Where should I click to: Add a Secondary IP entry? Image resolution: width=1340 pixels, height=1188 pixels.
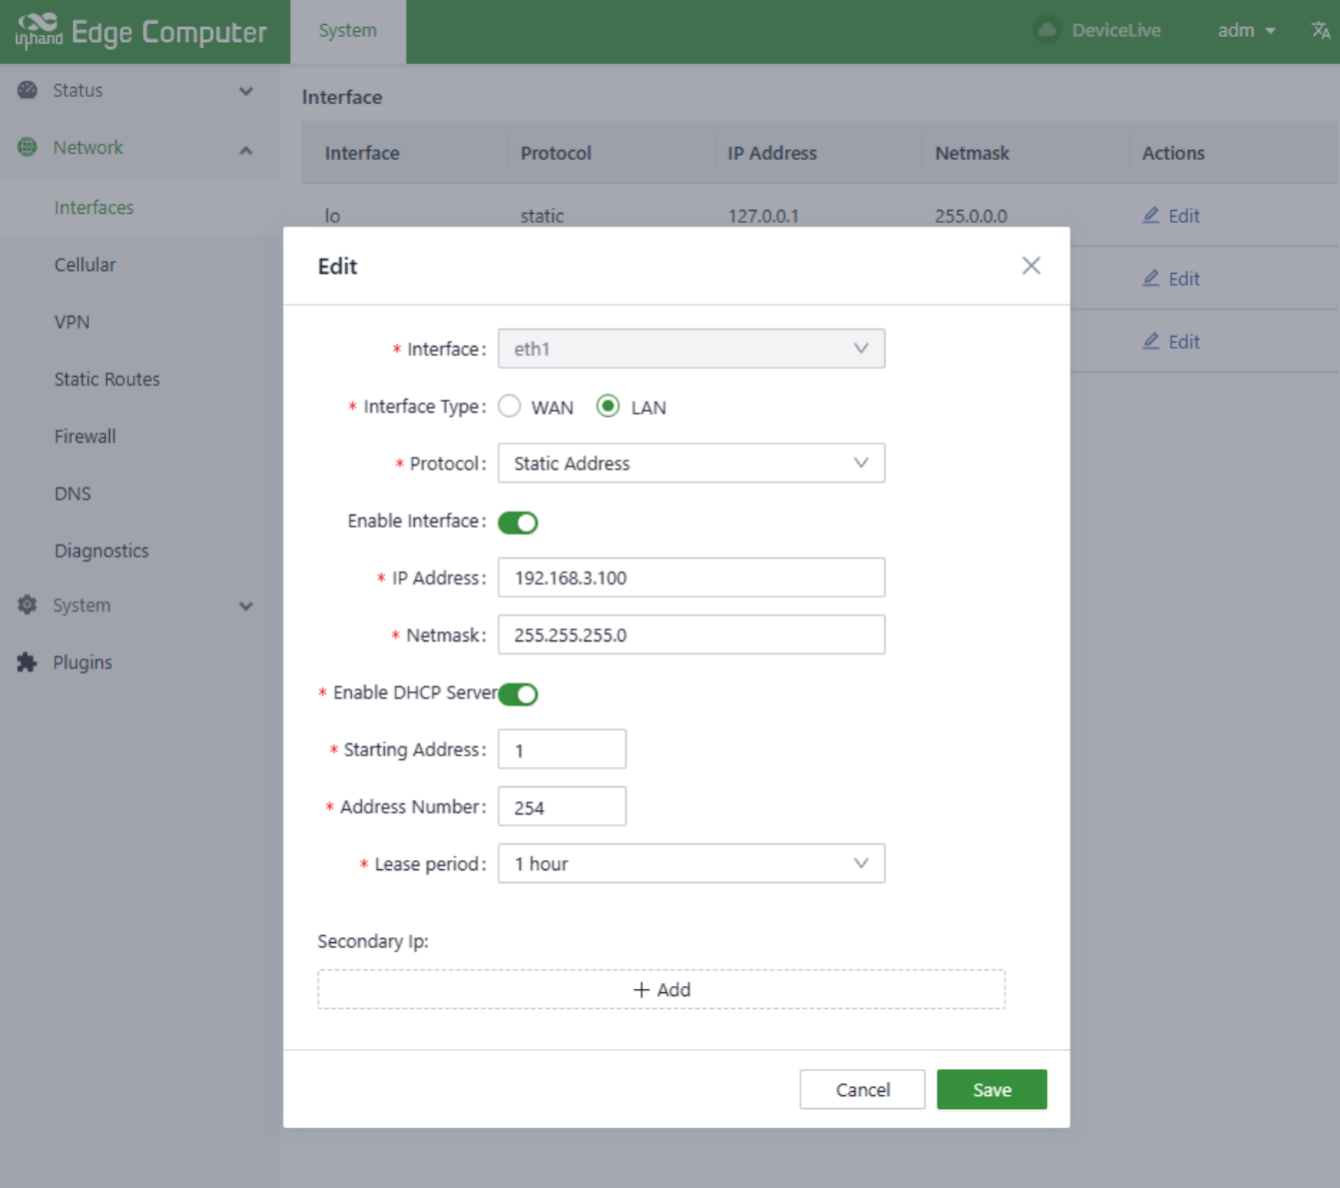click(x=661, y=989)
